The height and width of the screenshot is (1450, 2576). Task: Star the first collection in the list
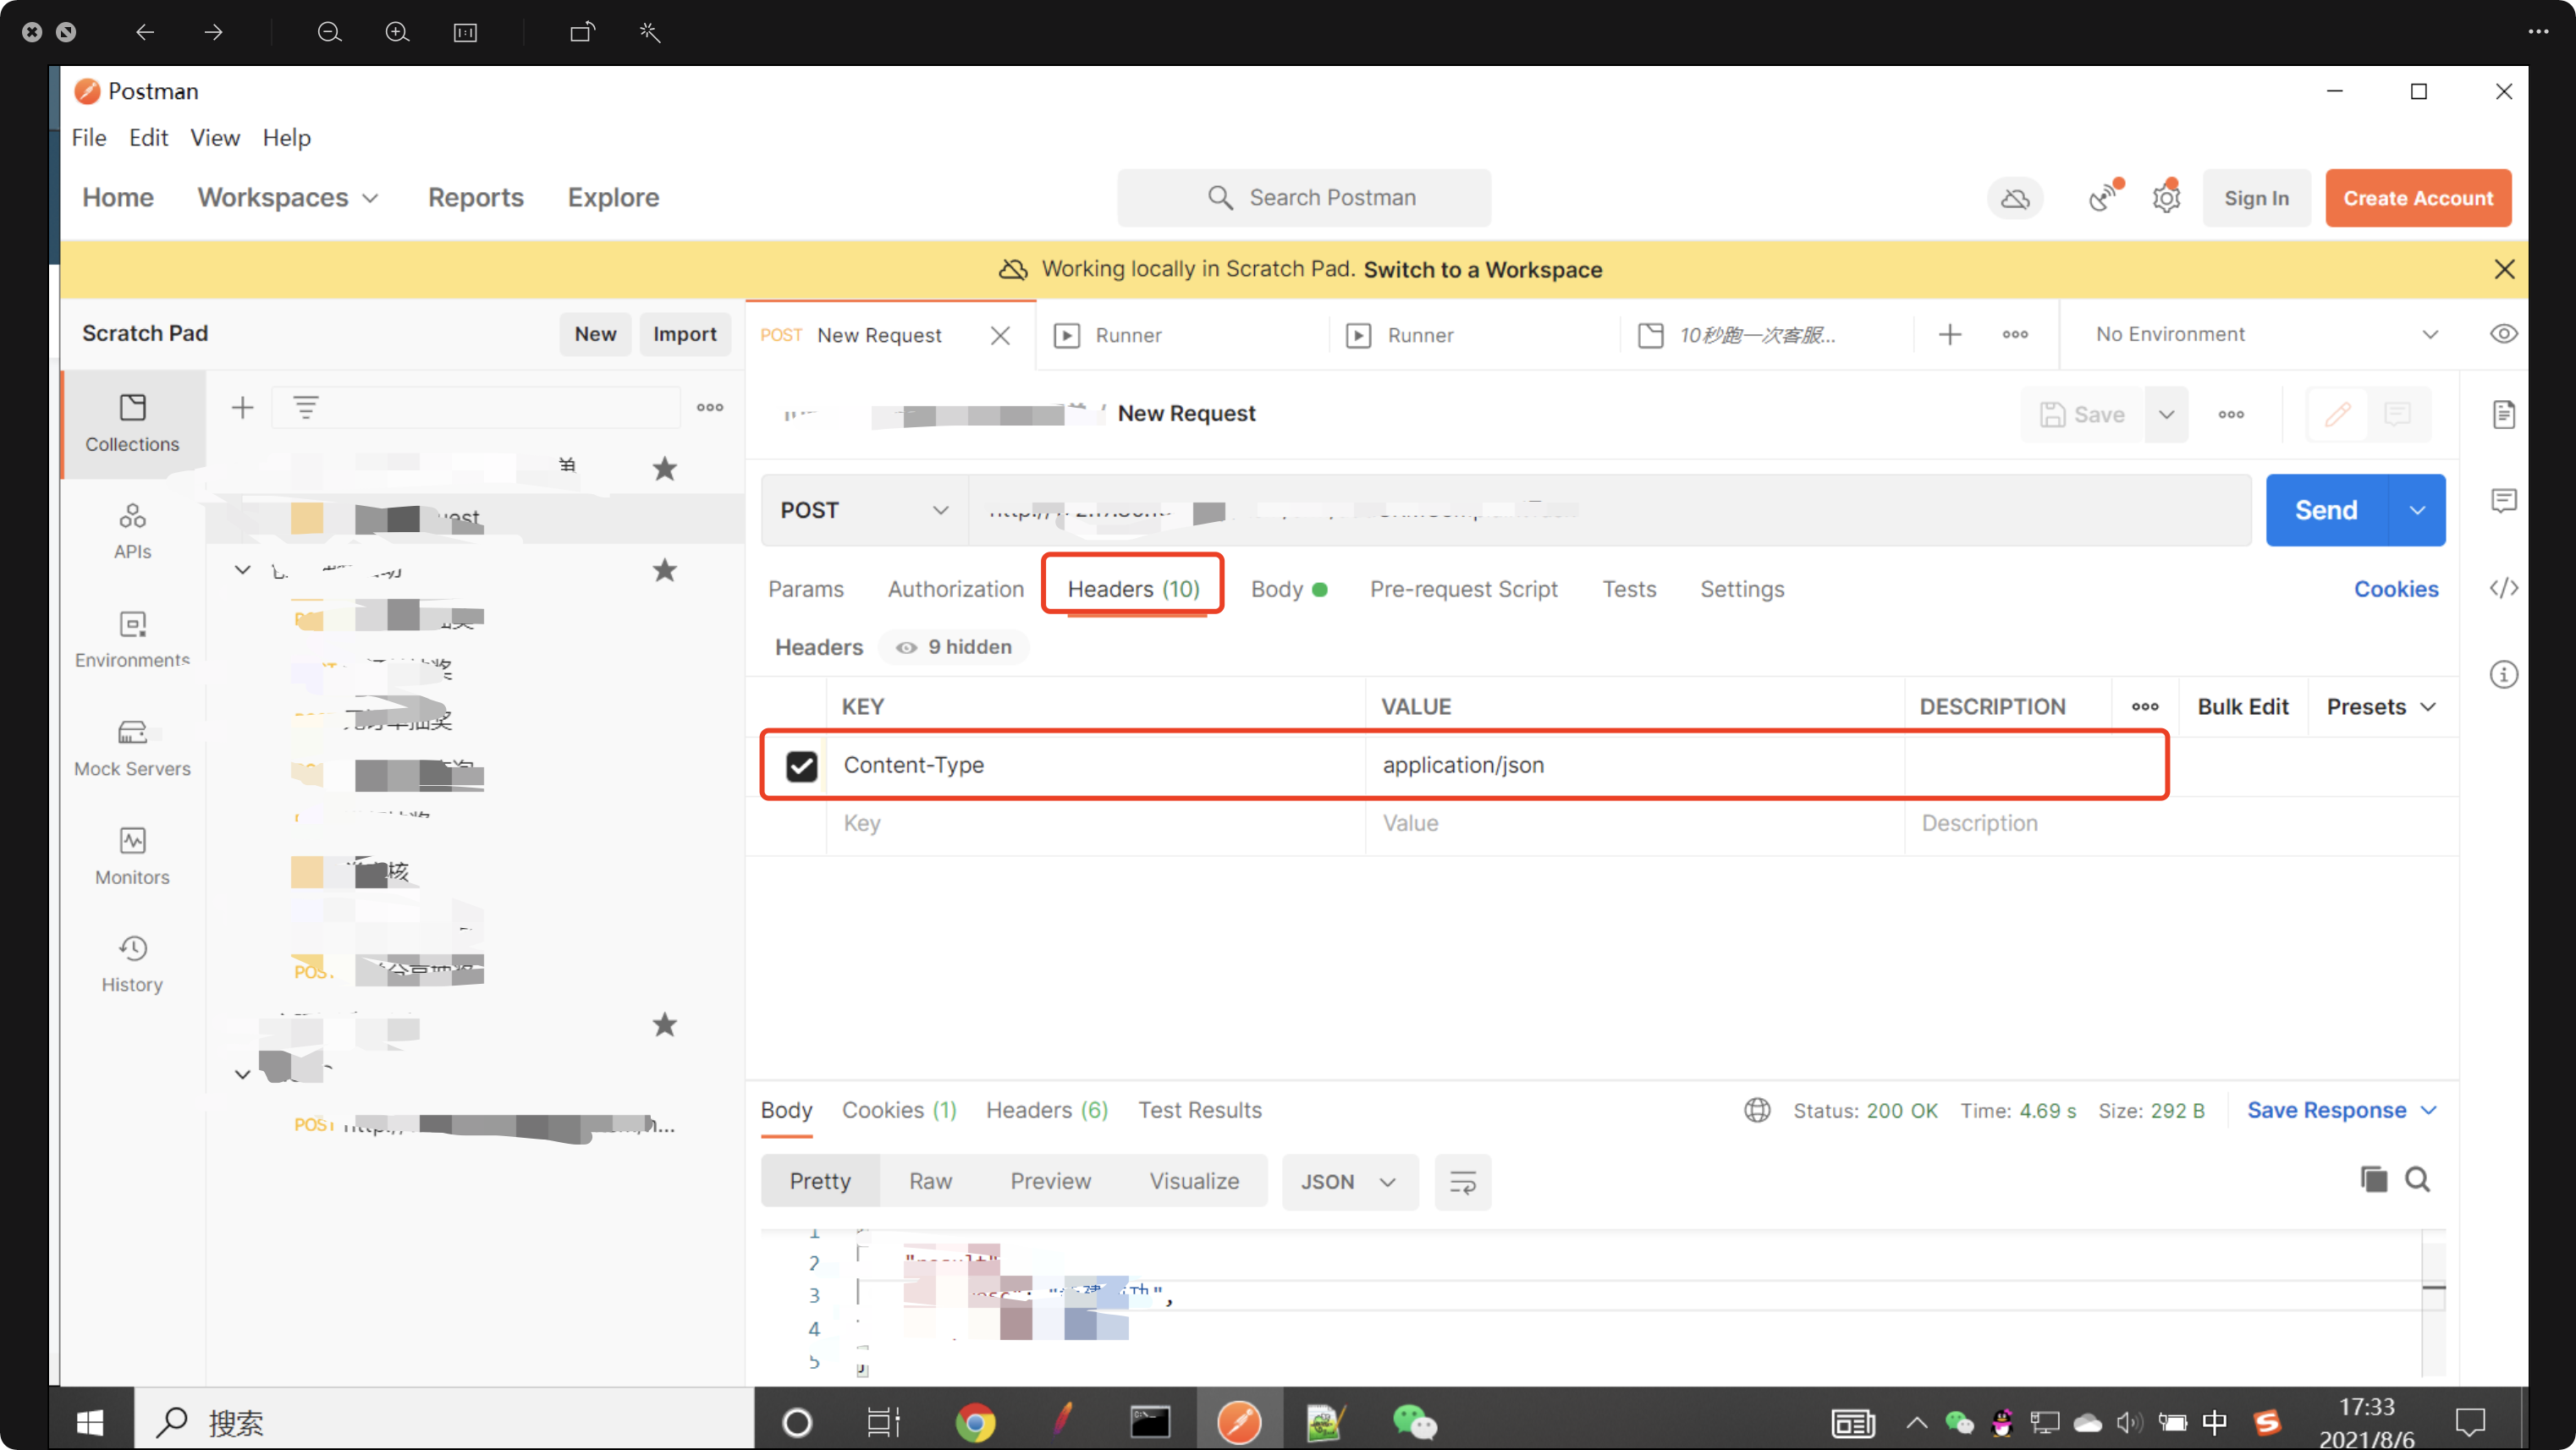click(x=664, y=468)
